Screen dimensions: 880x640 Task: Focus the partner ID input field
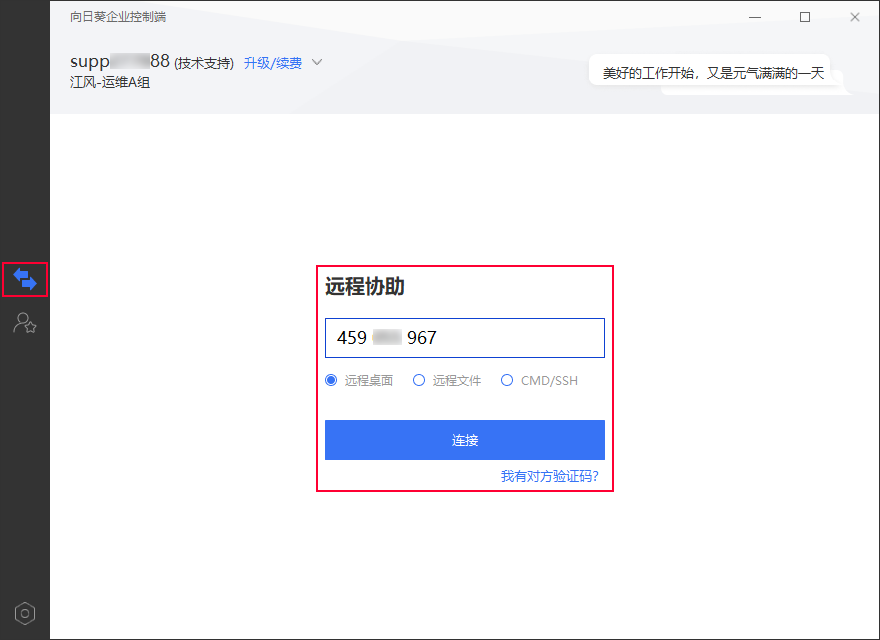point(465,338)
